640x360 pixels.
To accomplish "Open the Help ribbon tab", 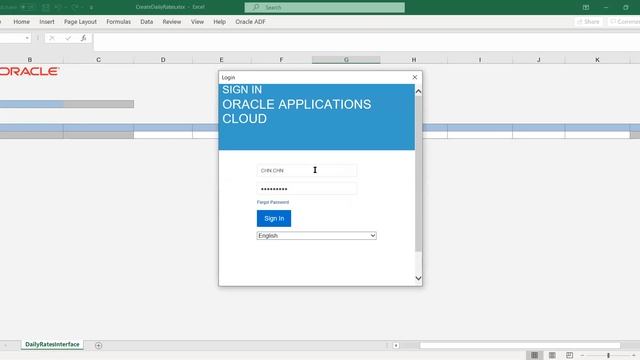I will pos(219,22).
